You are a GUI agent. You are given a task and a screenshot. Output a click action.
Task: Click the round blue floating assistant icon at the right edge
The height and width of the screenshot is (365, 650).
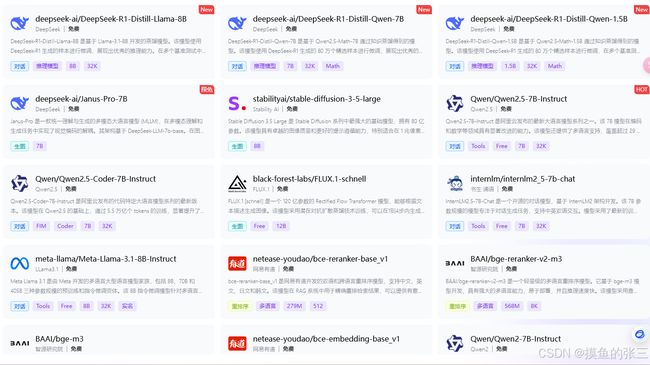point(640,334)
